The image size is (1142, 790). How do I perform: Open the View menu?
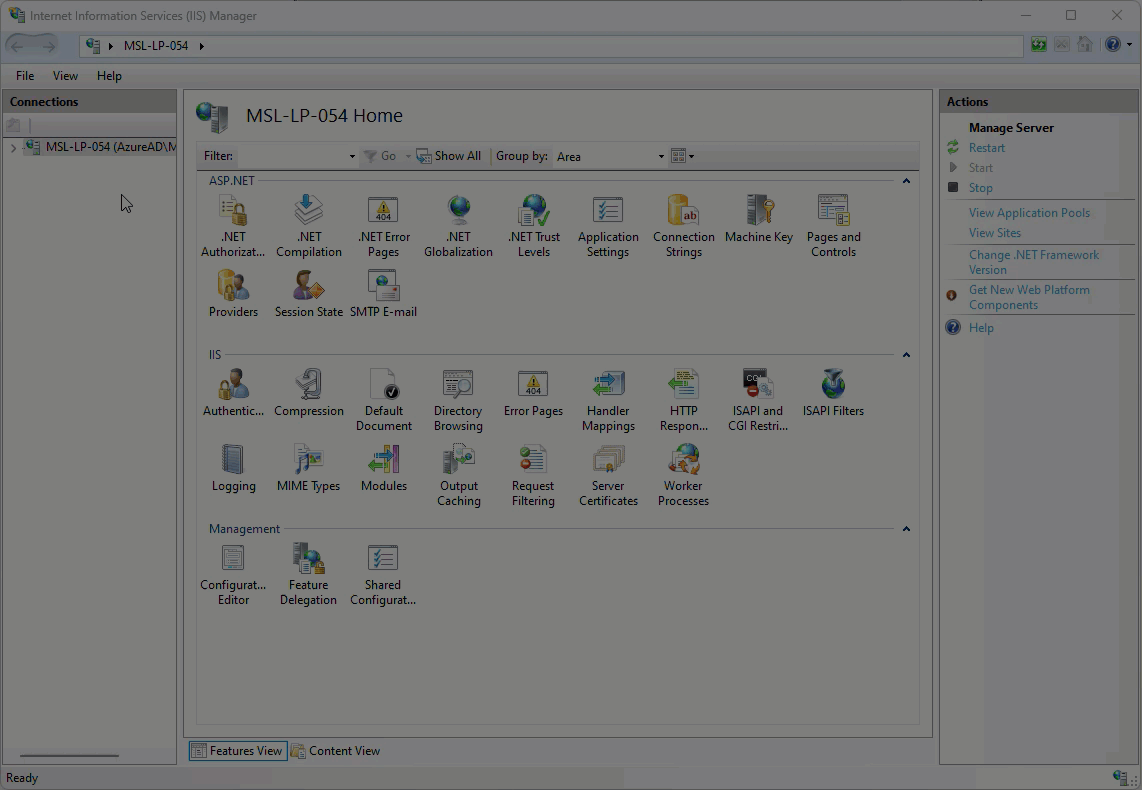(65, 76)
